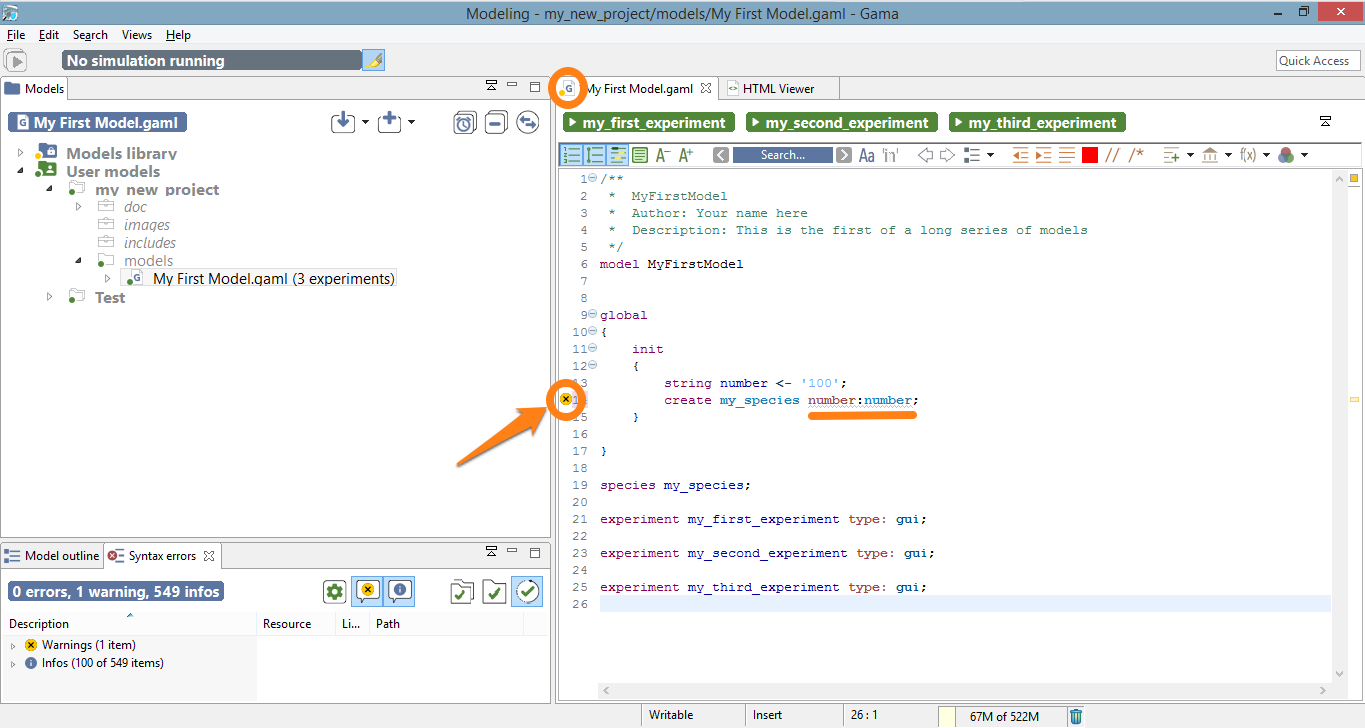Image resolution: width=1365 pixels, height=728 pixels.
Task: Expand the doc folder
Action: coord(79,207)
